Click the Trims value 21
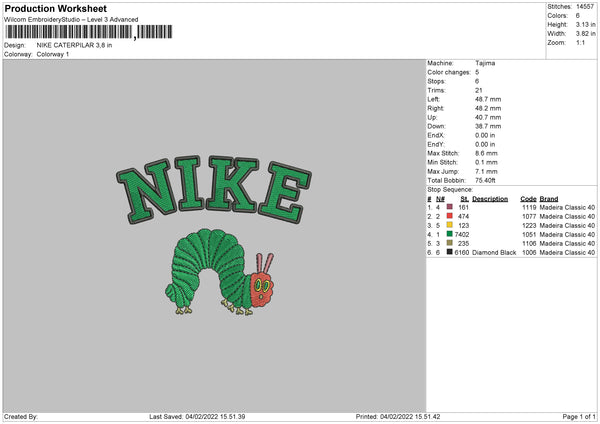The height and width of the screenshot is (424, 600). tap(479, 90)
